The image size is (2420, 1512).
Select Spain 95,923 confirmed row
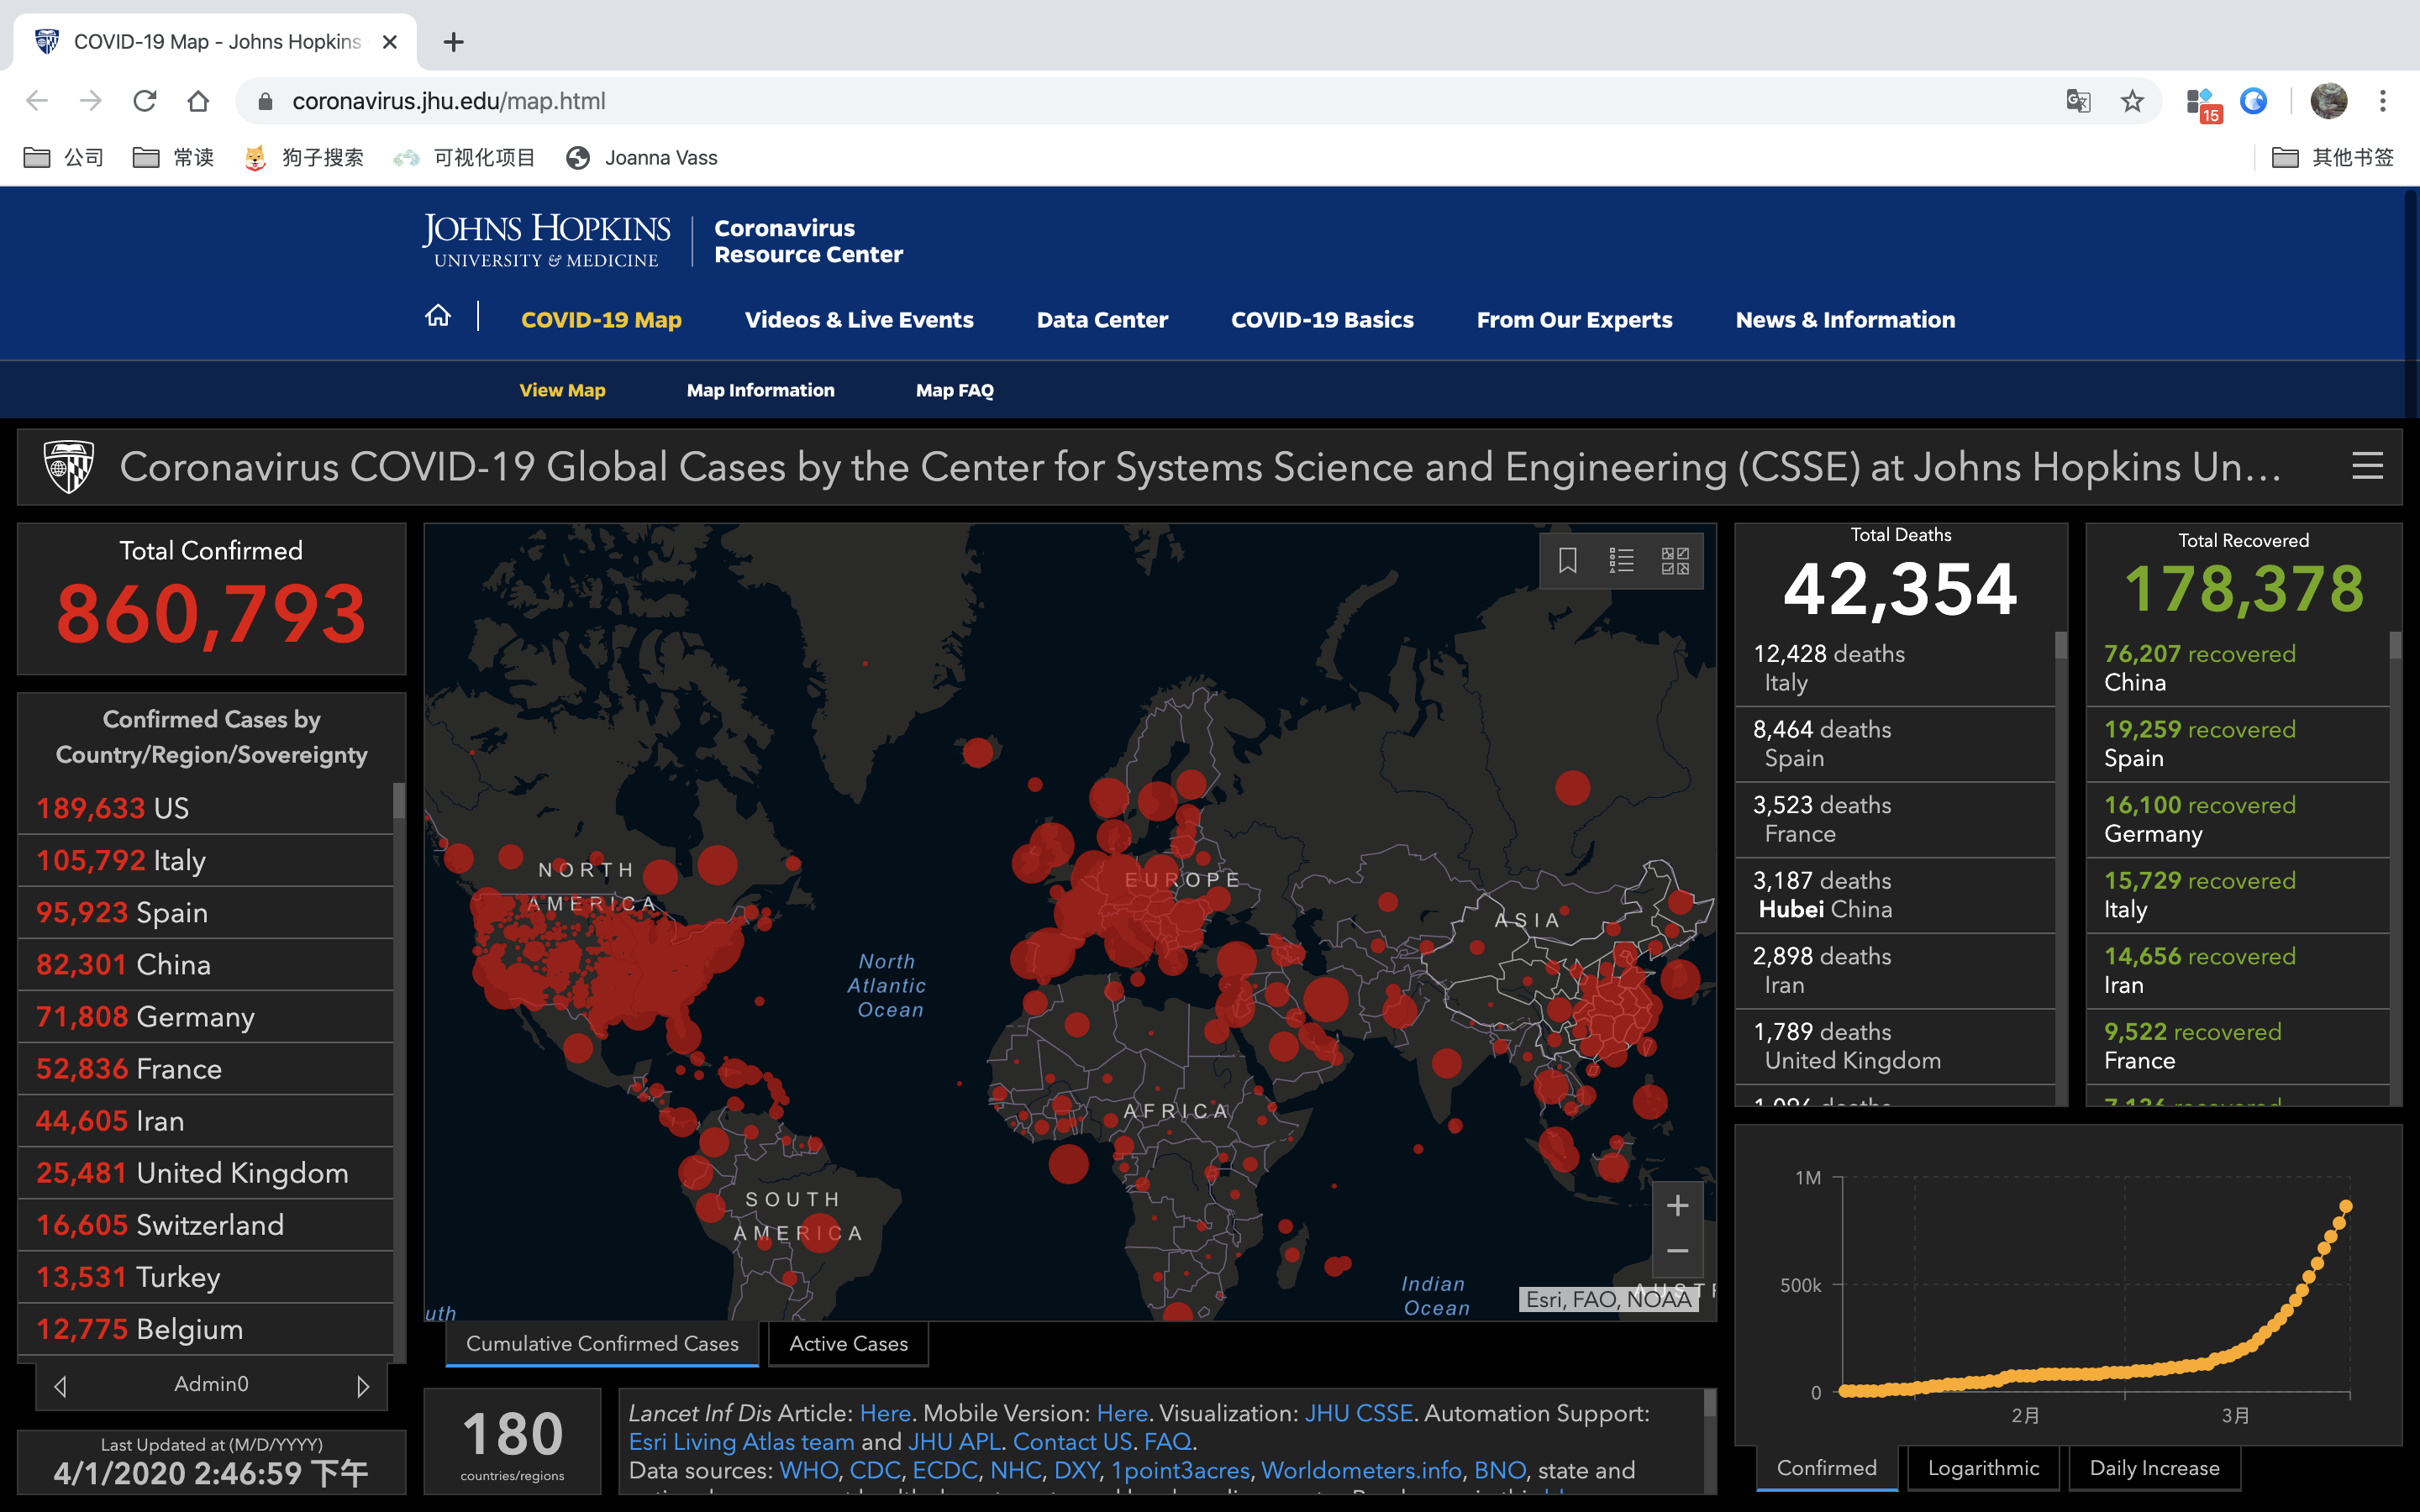(206, 912)
